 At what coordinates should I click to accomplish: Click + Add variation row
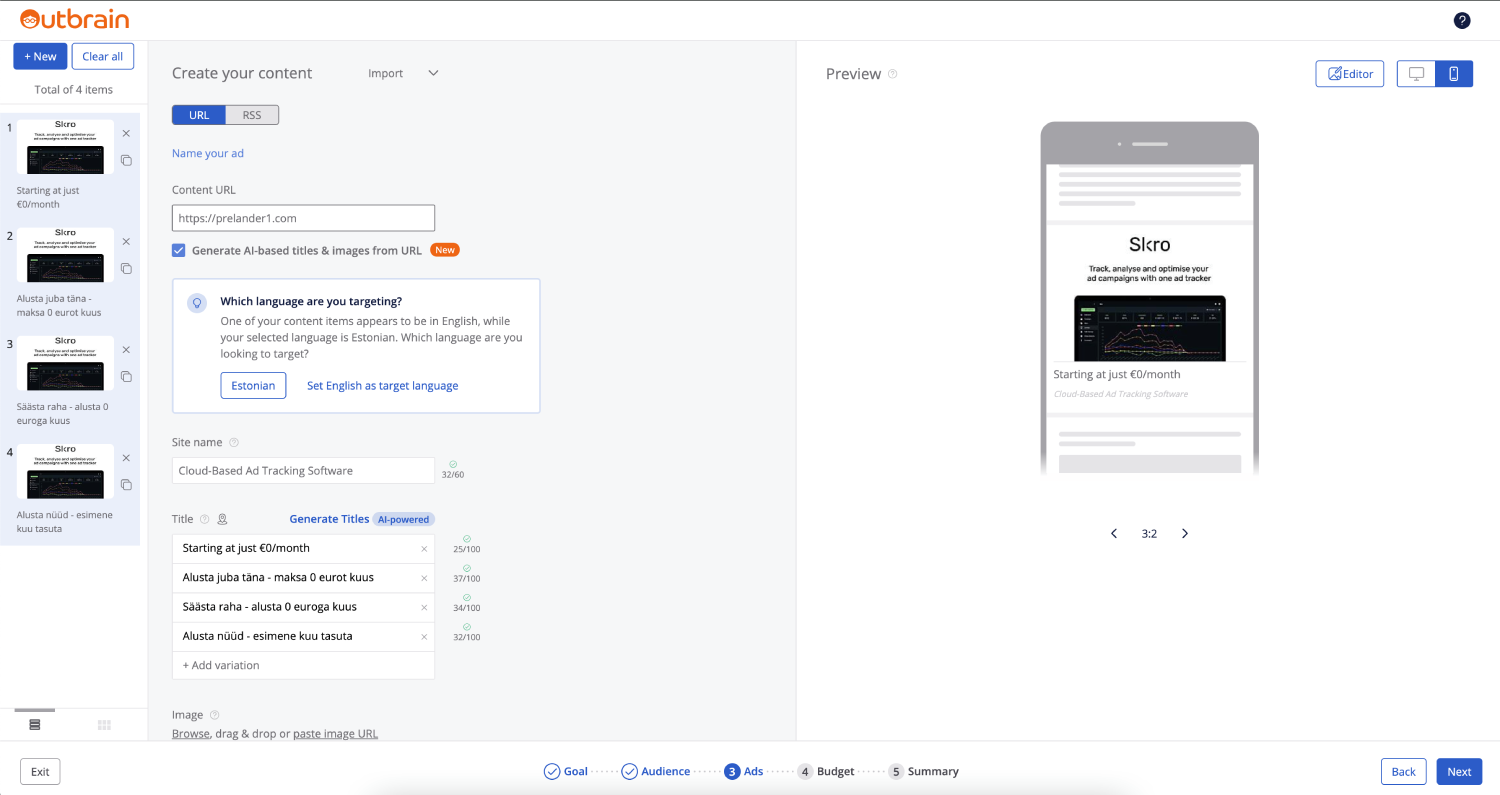pos(303,665)
